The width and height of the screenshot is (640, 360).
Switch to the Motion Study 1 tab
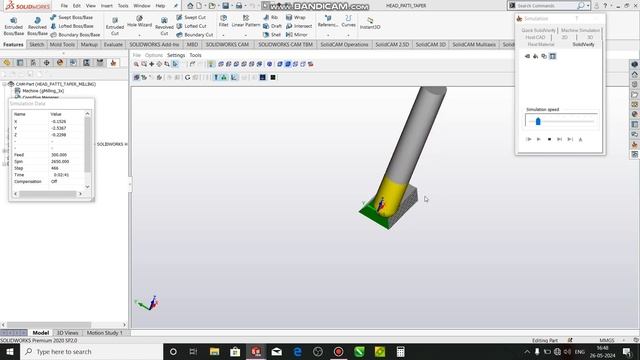104,333
